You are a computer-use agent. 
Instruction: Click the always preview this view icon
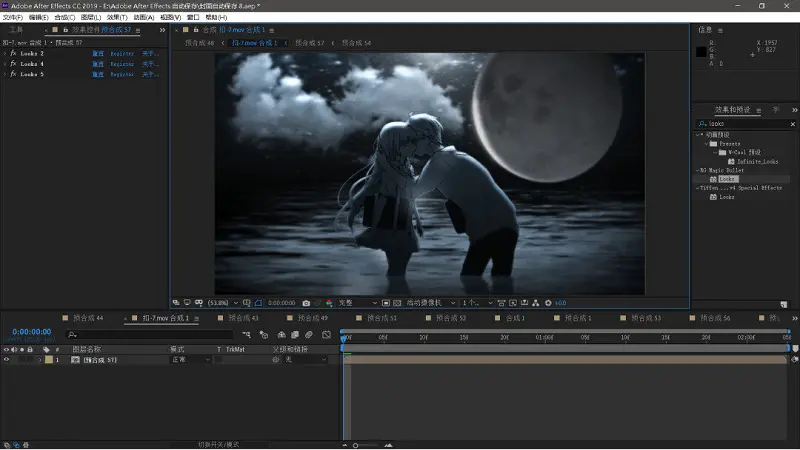point(176,303)
